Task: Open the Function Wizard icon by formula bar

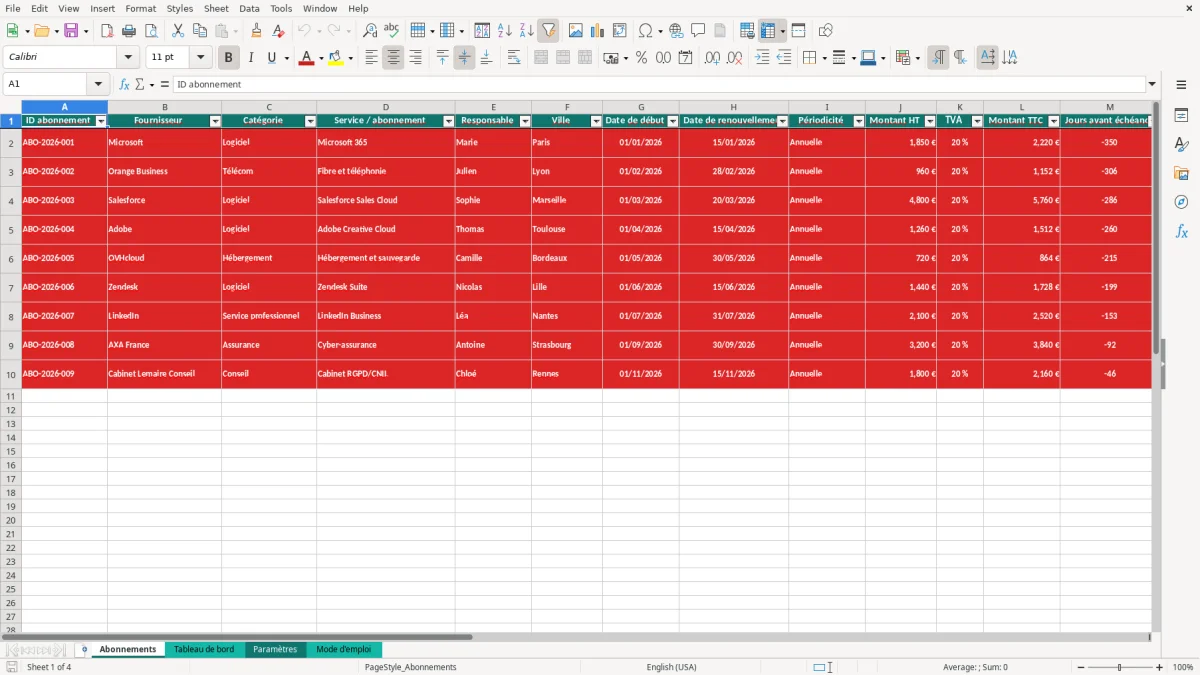Action: [124, 84]
